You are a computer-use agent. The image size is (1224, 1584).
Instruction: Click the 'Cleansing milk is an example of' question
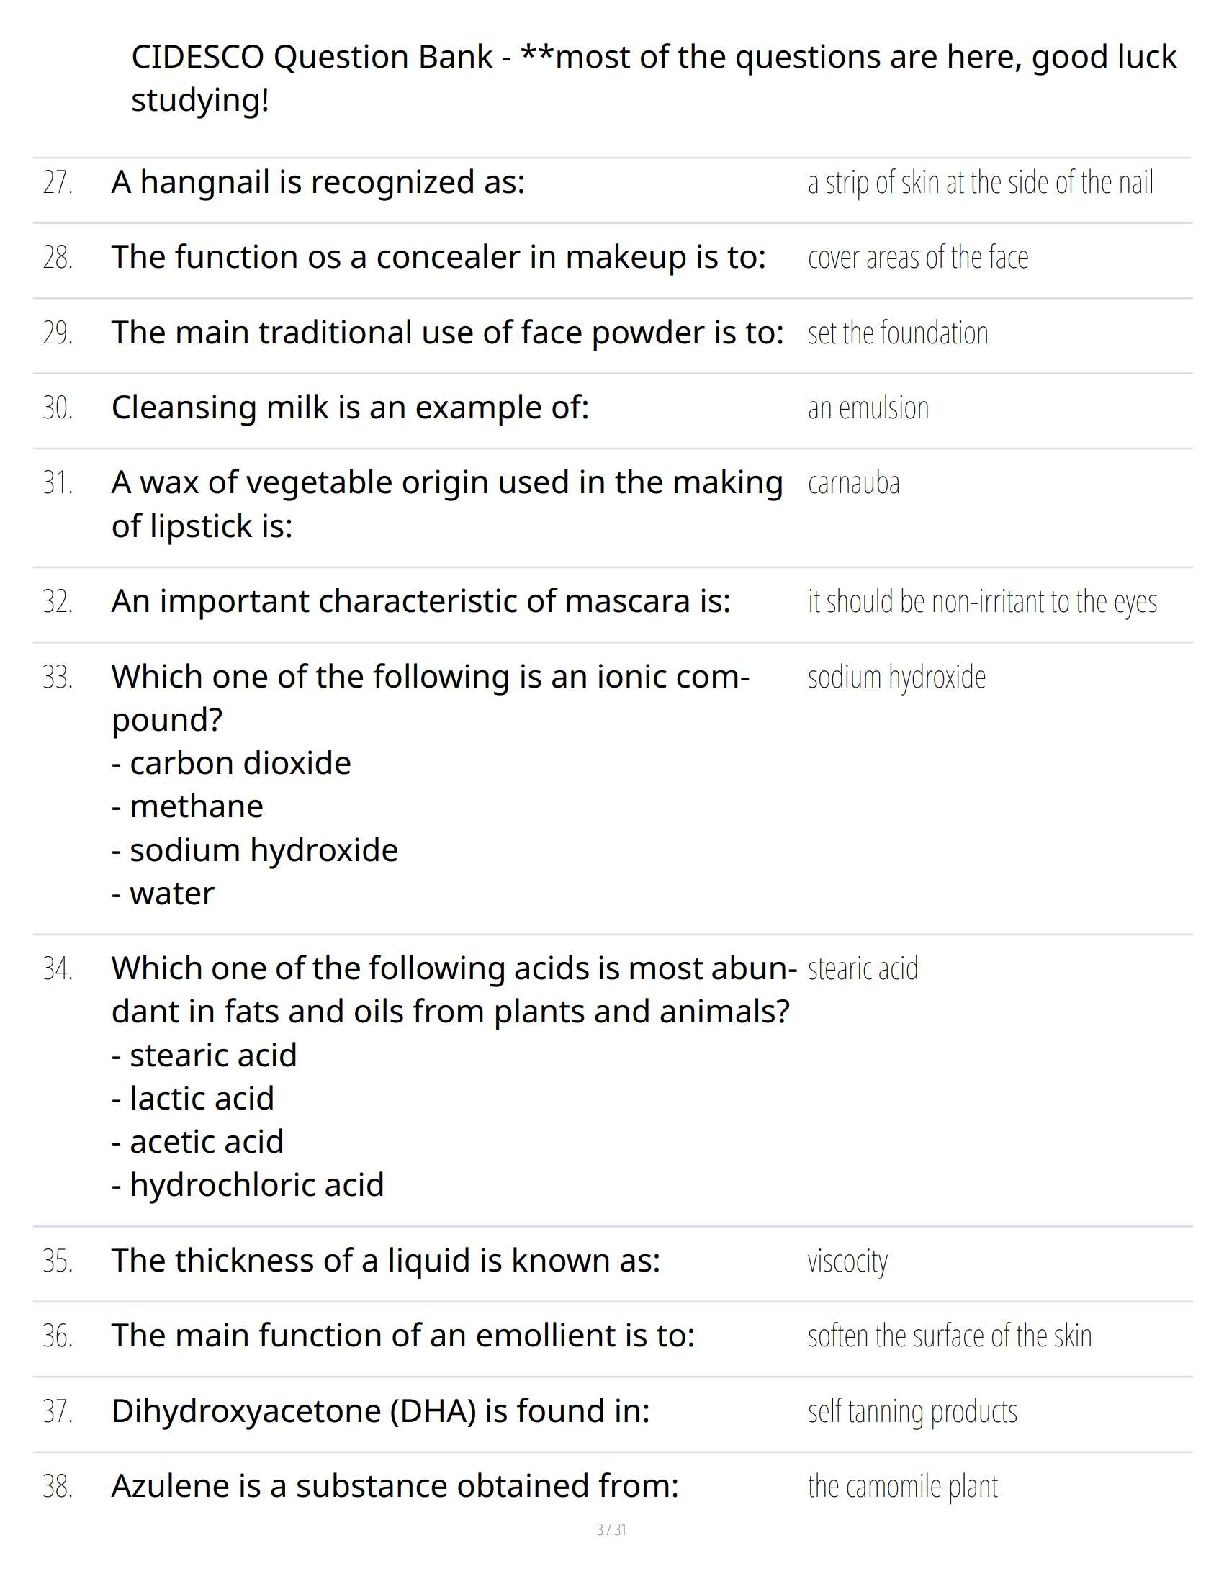click(350, 407)
